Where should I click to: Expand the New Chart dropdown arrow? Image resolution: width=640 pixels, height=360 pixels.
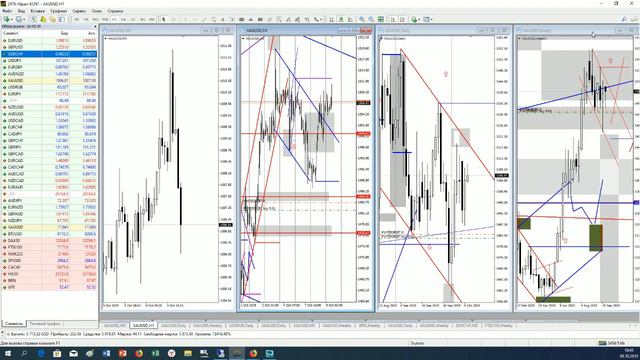(12, 19)
